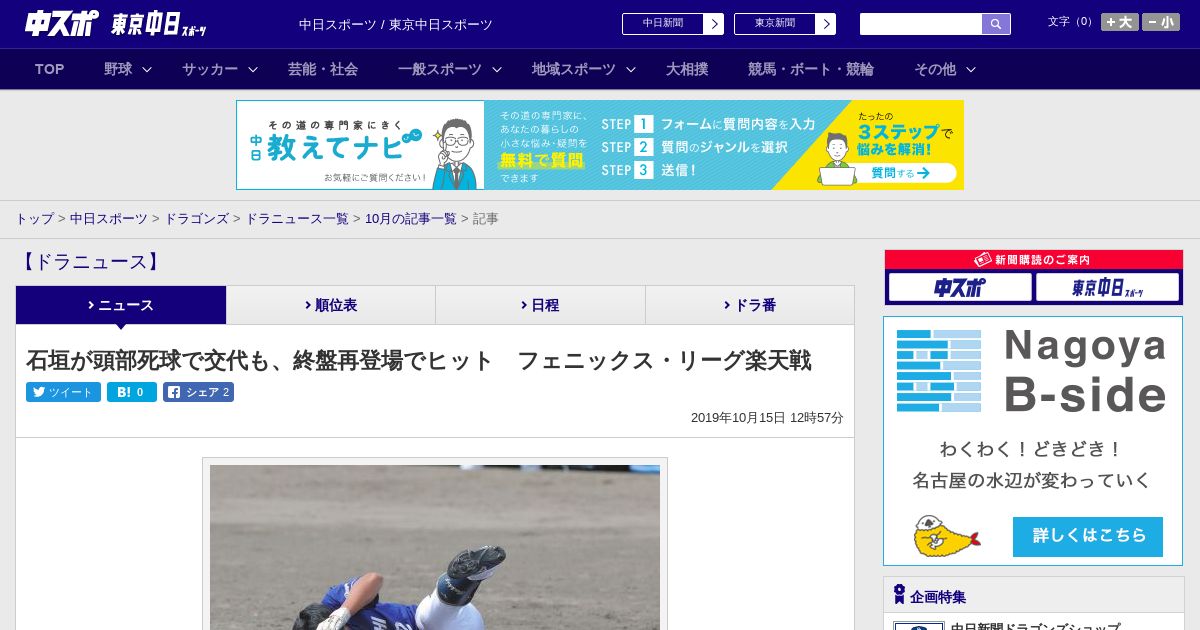The image size is (1200, 630).
Task: Switch to the 順位表 tab
Action: [331, 305]
